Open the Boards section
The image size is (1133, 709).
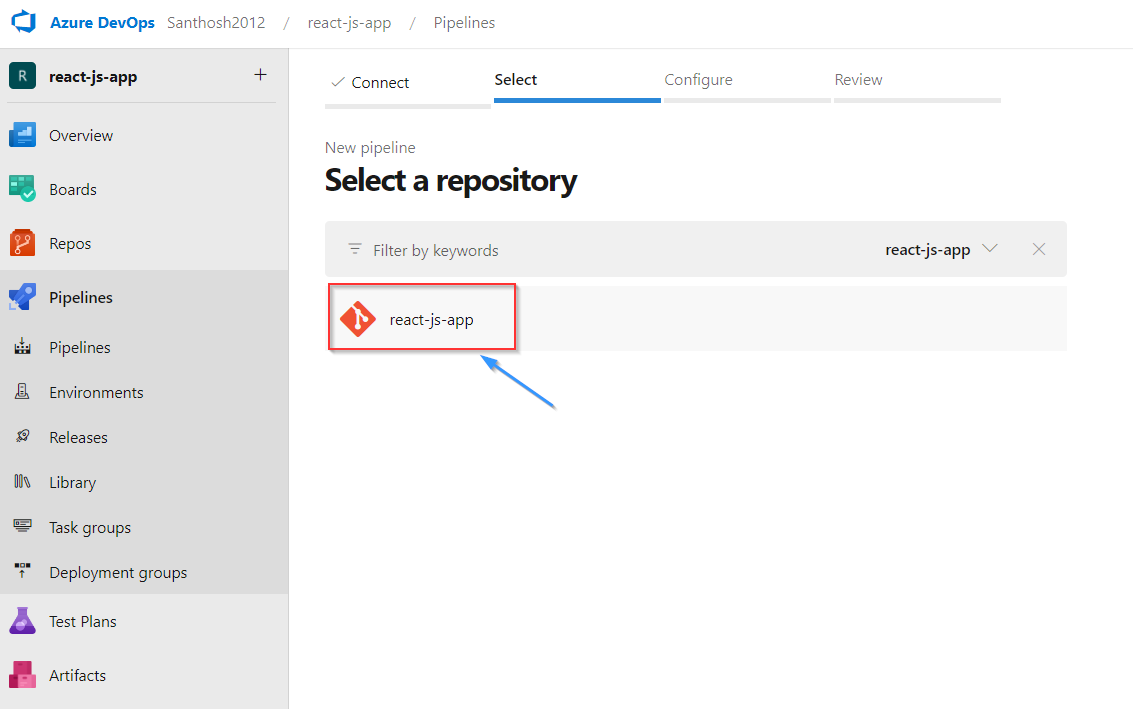click(x=73, y=189)
